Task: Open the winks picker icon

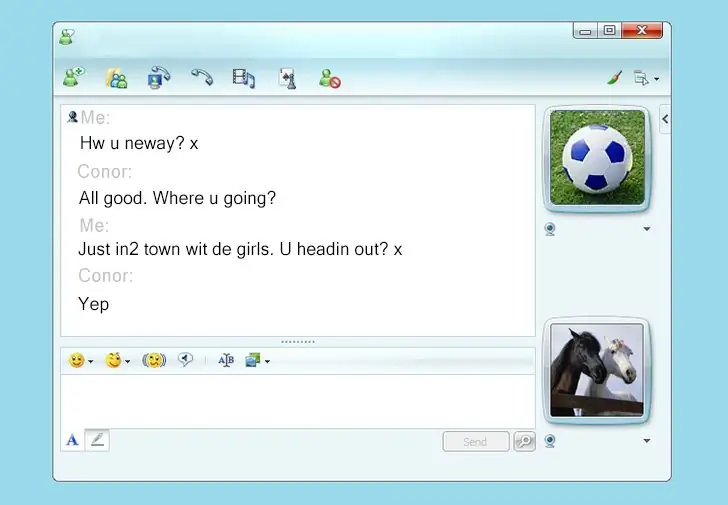Action: pyautogui.click(x=113, y=360)
